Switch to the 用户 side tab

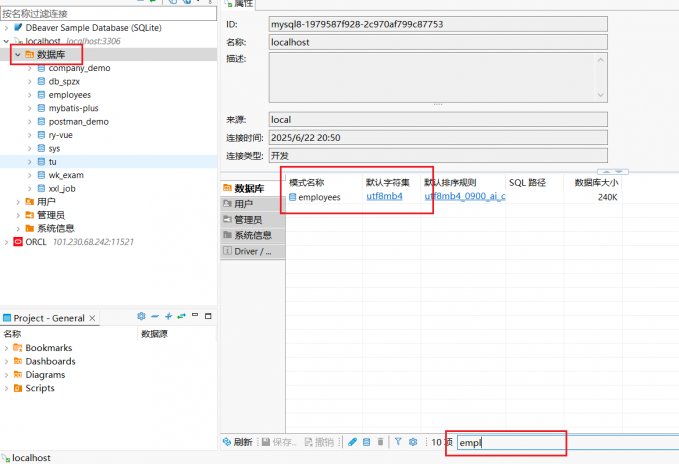click(243, 204)
